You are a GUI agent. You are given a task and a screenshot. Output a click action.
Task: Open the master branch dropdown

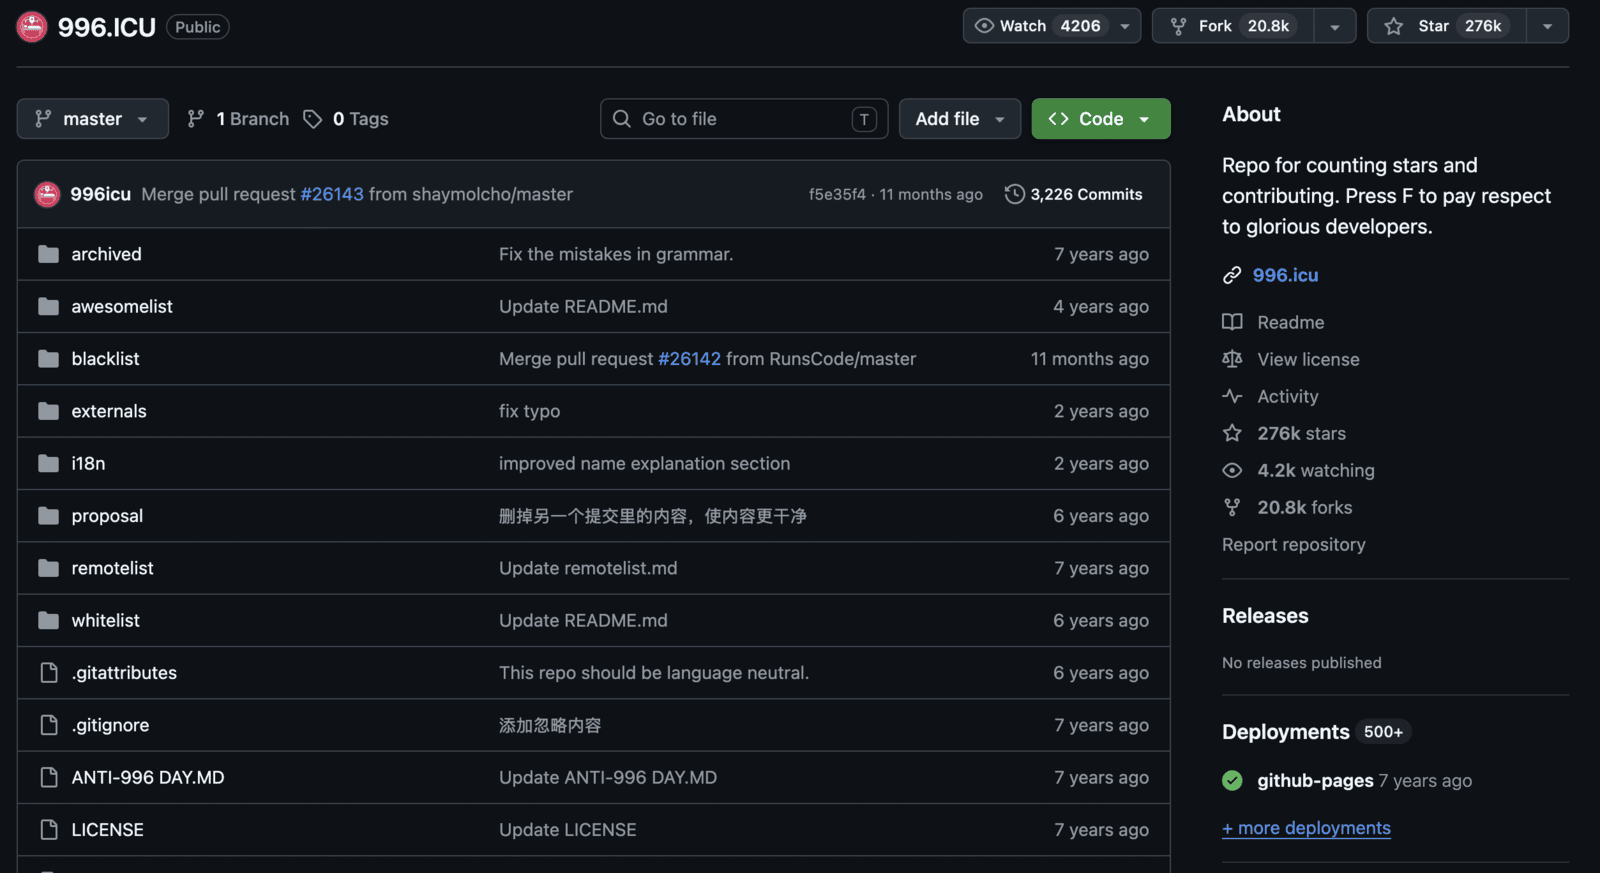[x=92, y=119]
